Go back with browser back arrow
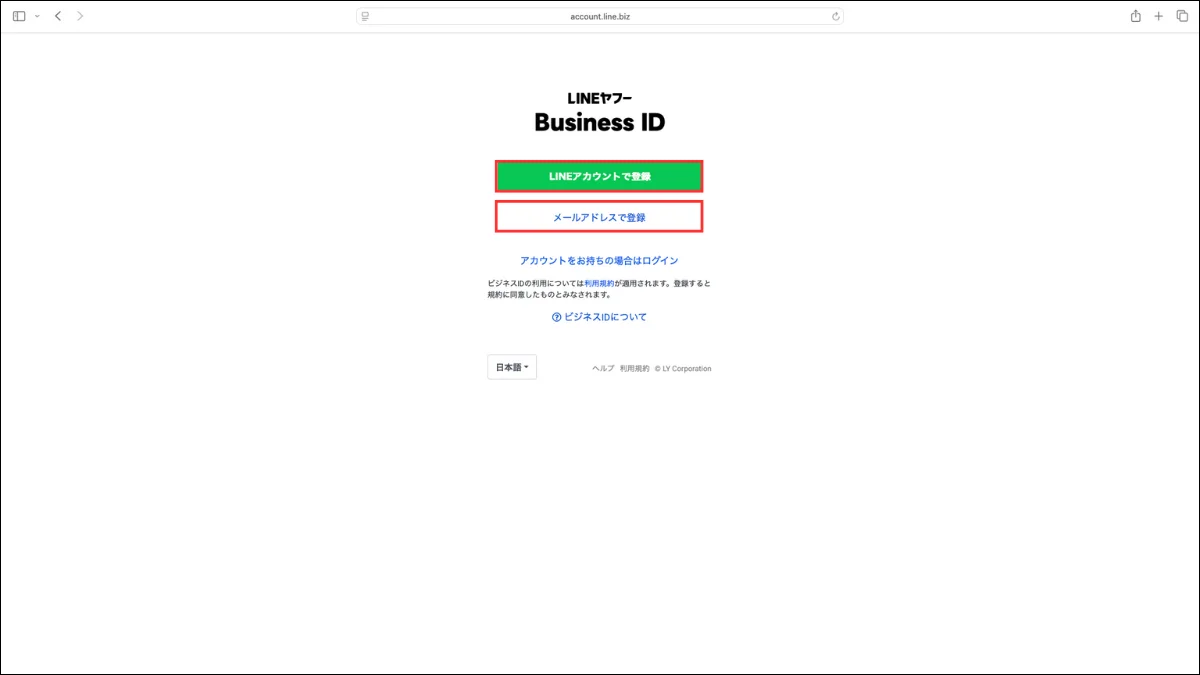The width and height of the screenshot is (1200, 675). 58,16
